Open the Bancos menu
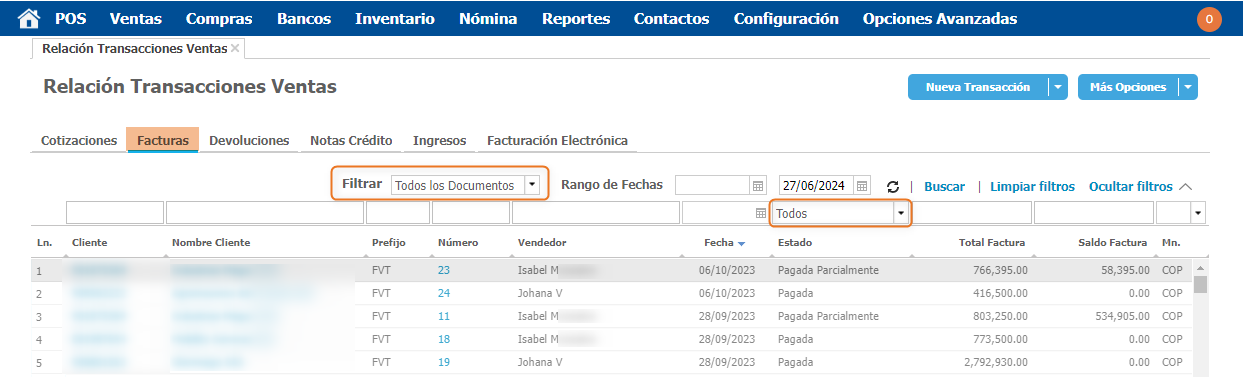1243x377 pixels. pyautogui.click(x=304, y=19)
